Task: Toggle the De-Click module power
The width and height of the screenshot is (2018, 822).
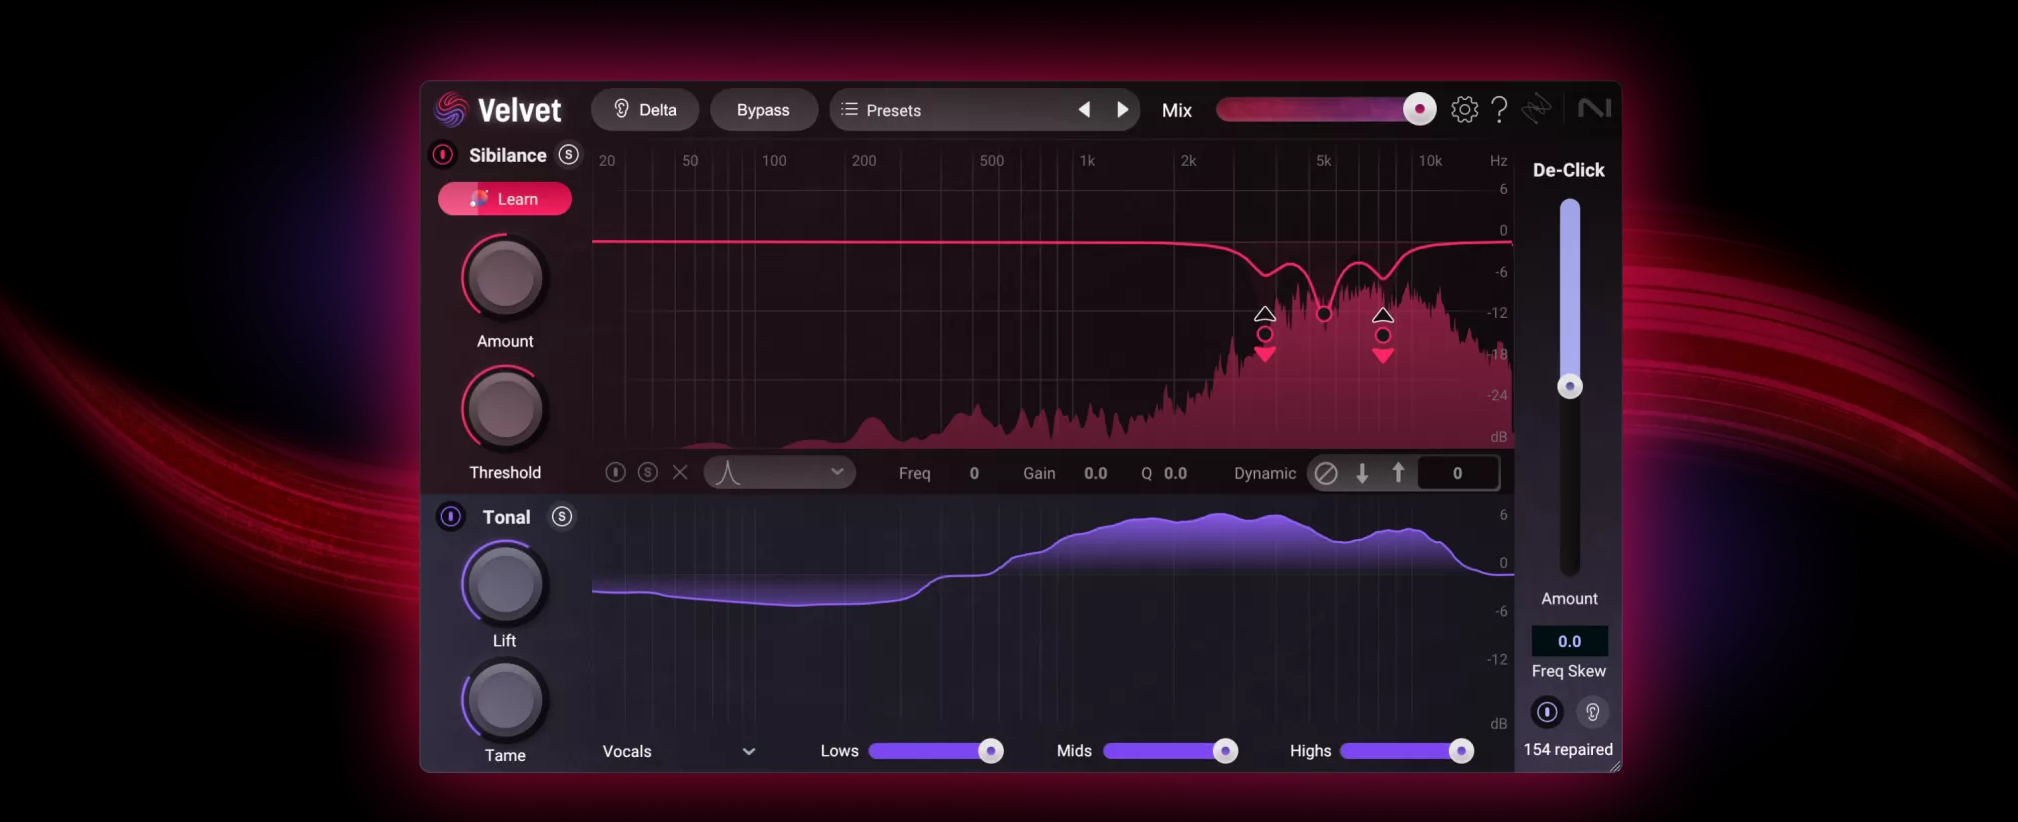Action: click(1547, 712)
